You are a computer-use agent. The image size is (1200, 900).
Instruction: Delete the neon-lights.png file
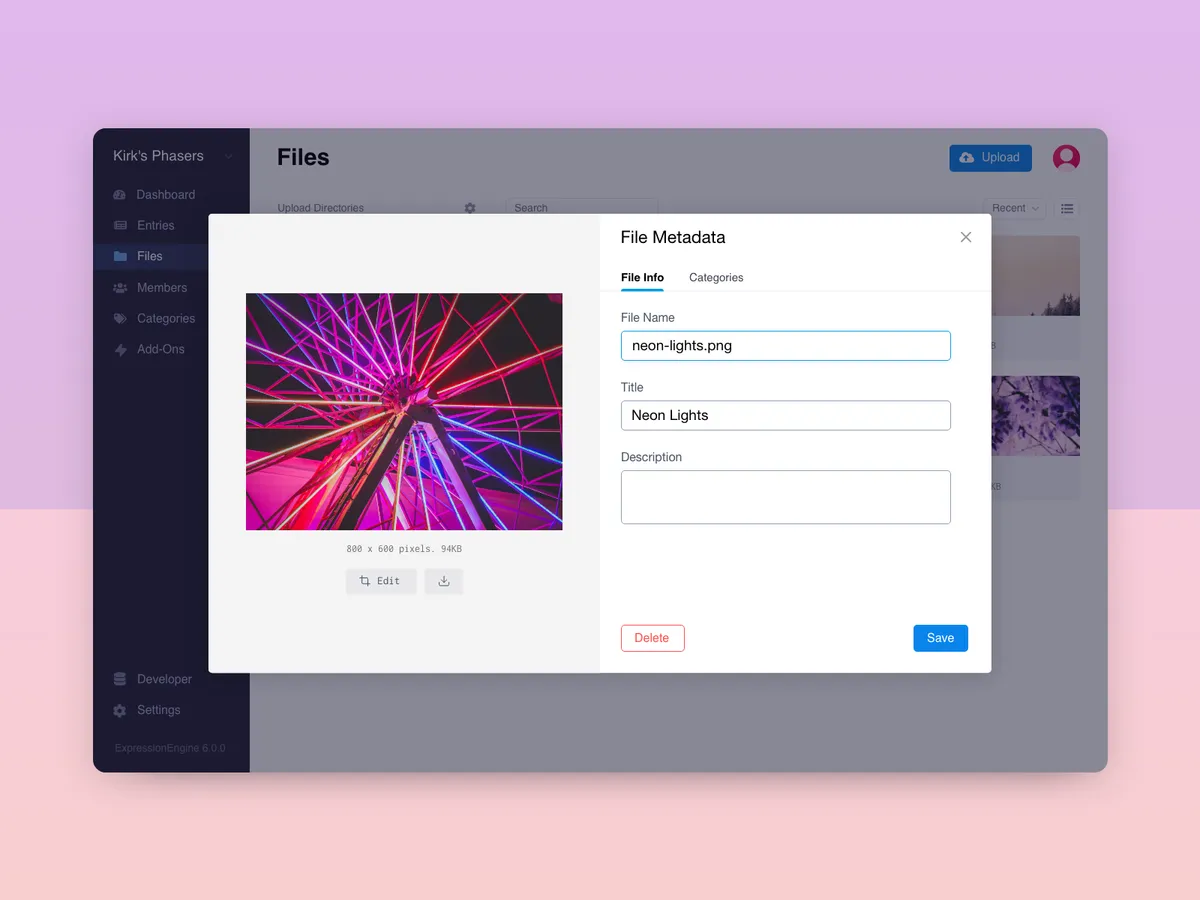coord(652,637)
